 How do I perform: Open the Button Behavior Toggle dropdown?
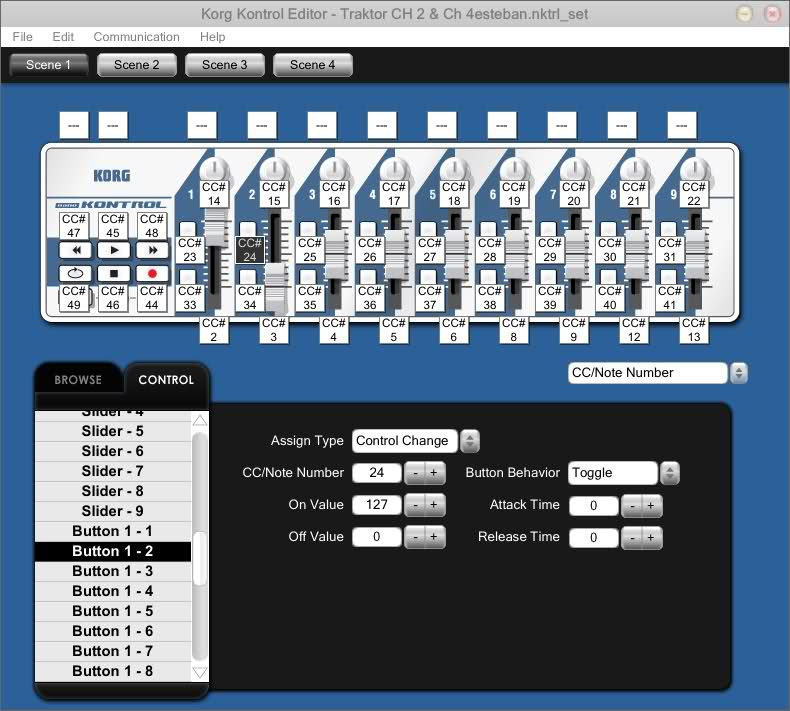[x=670, y=473]
